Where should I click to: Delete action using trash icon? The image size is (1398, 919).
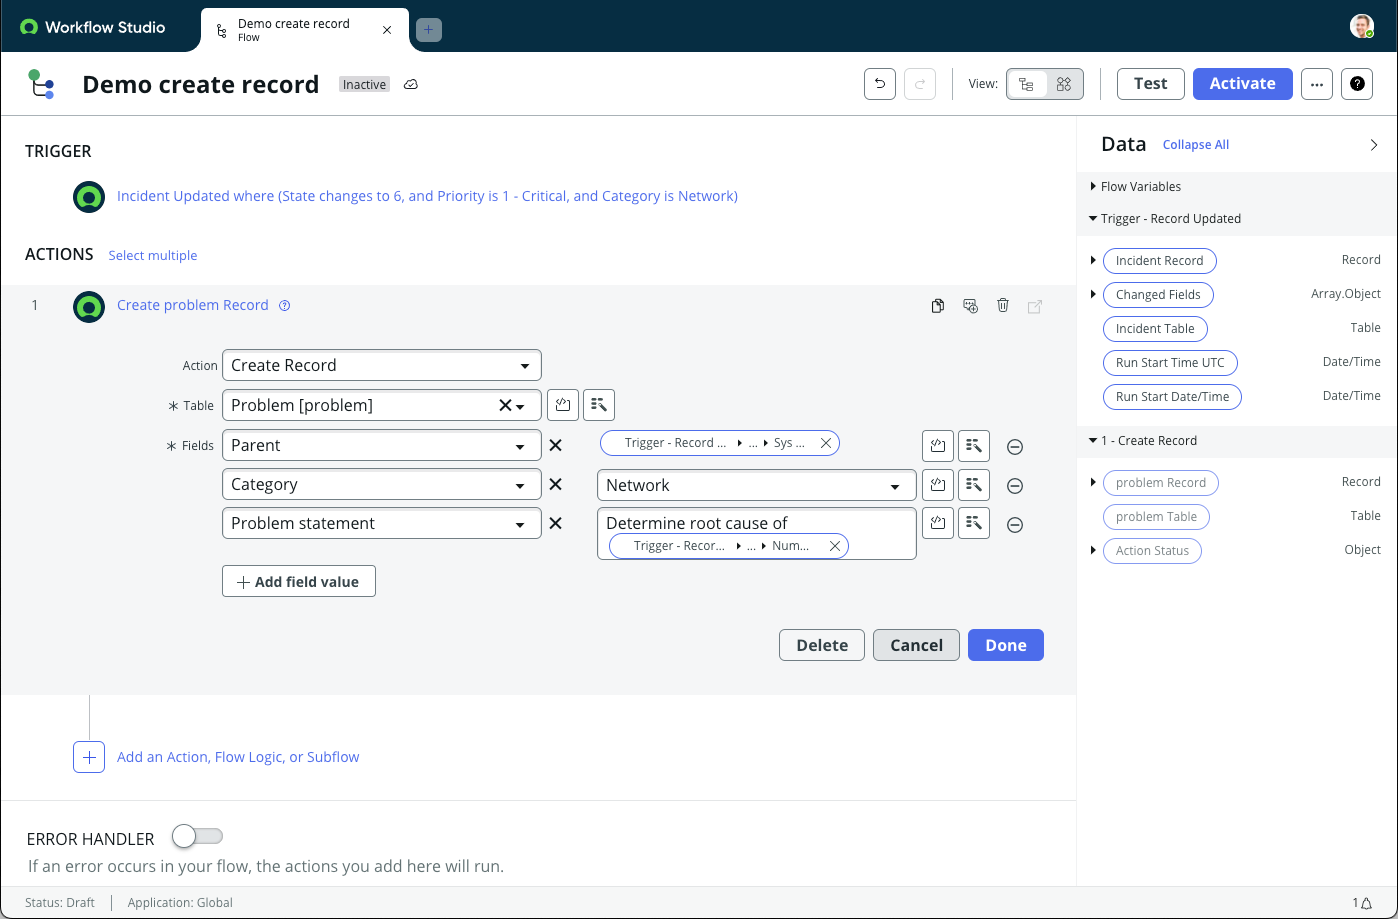(x=1003, y=306)
